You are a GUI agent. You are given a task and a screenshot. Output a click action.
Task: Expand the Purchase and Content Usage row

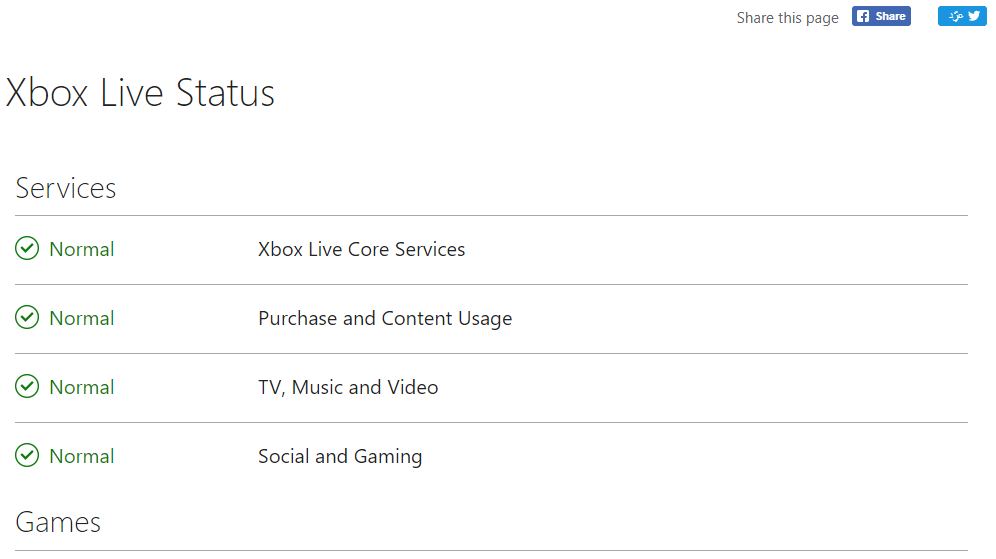click(491, 319)
